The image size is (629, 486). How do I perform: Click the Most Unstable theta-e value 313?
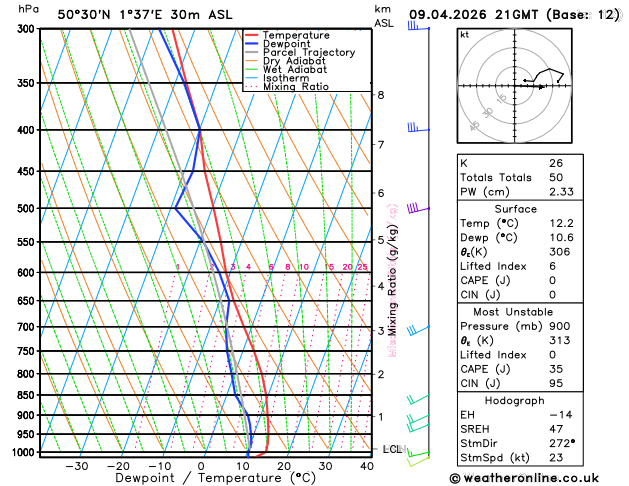[x=560, y=340]
